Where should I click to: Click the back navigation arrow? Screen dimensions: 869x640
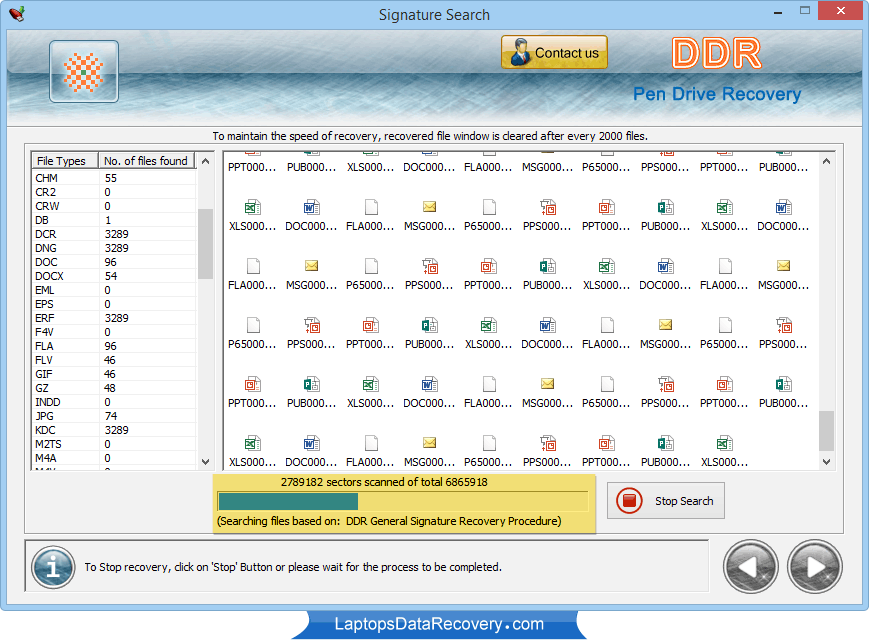click(x=750, y=566)
